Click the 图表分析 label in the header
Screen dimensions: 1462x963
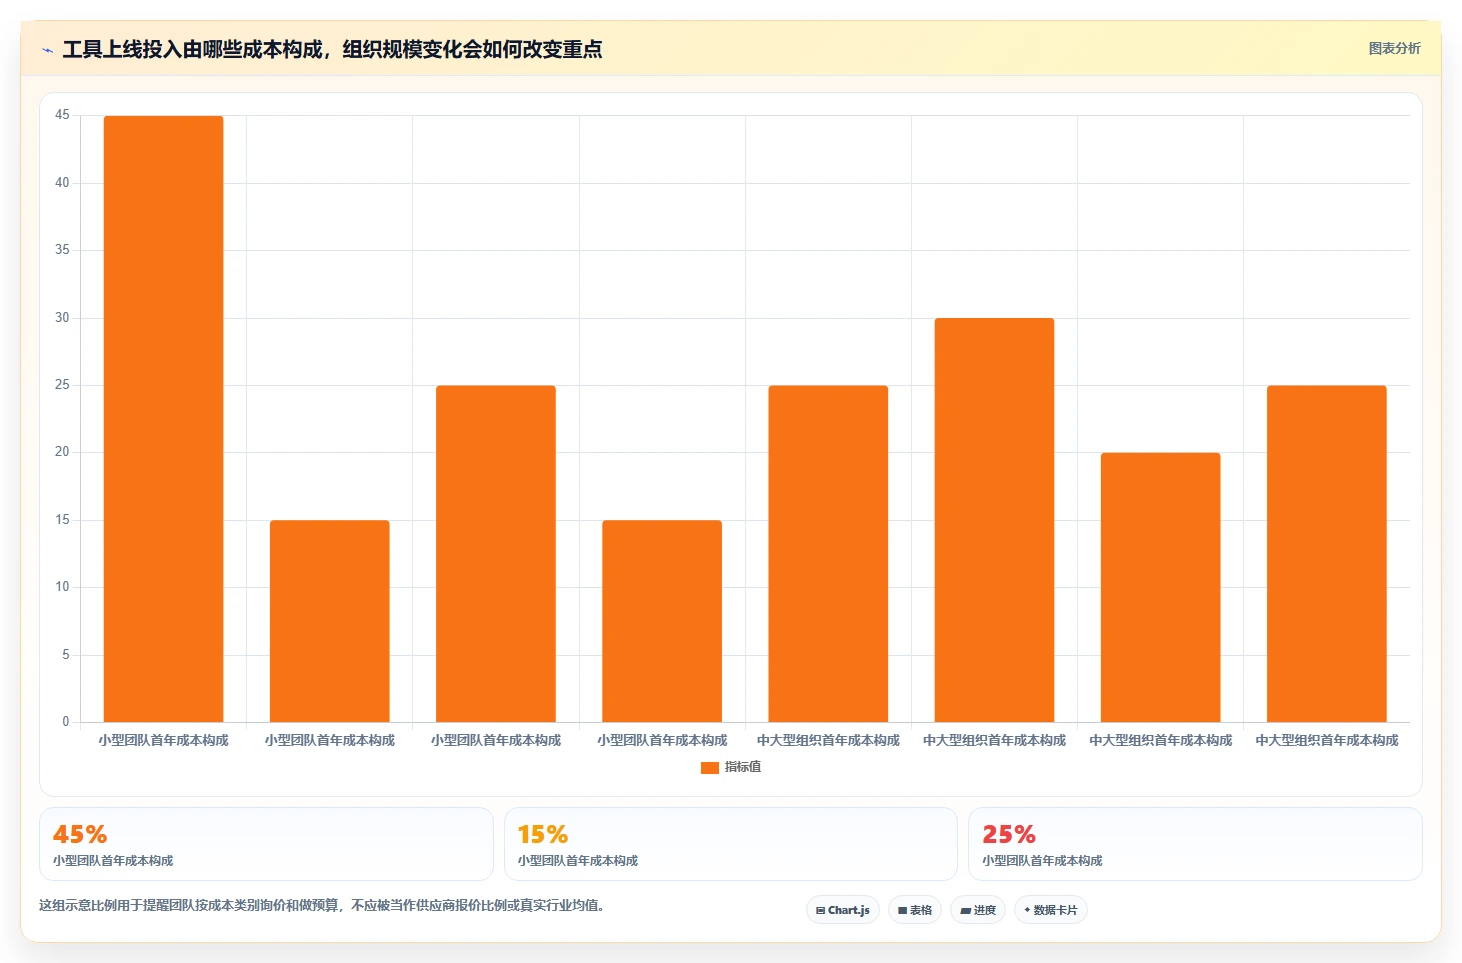pos(1394,48)
